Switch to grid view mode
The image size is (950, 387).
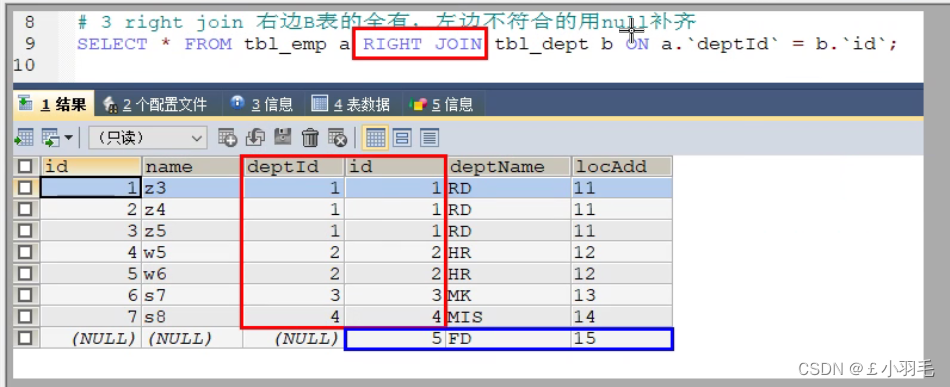(x=375, y=138)
